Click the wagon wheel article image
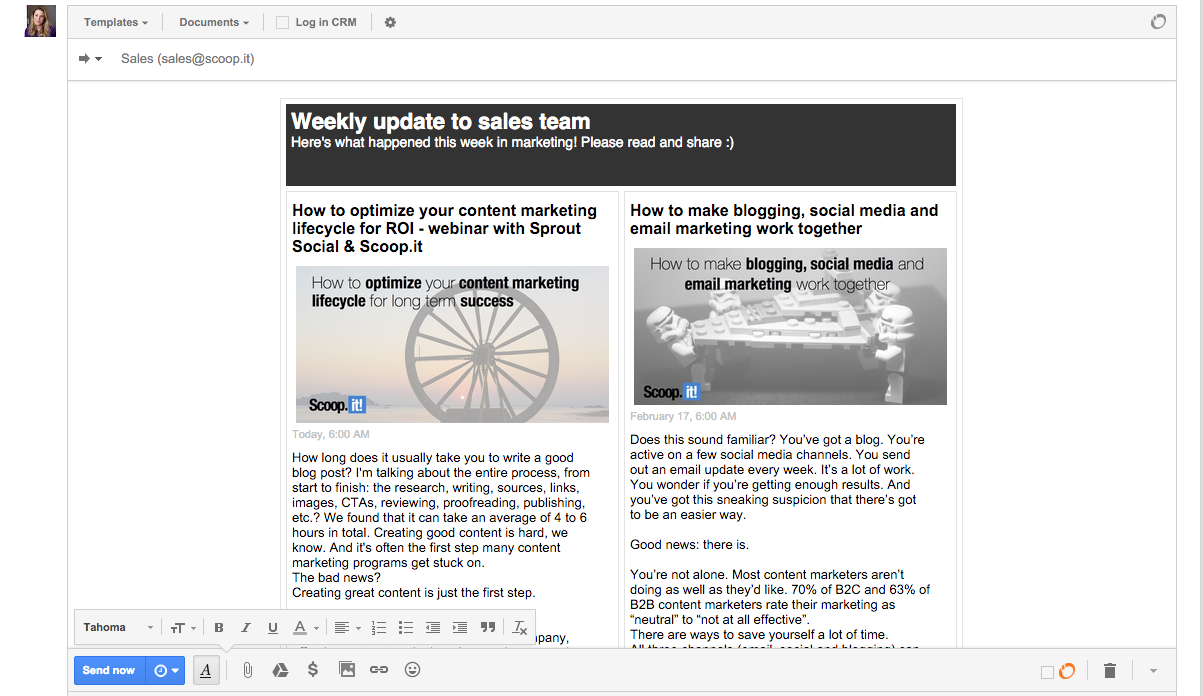 point(452,344)
